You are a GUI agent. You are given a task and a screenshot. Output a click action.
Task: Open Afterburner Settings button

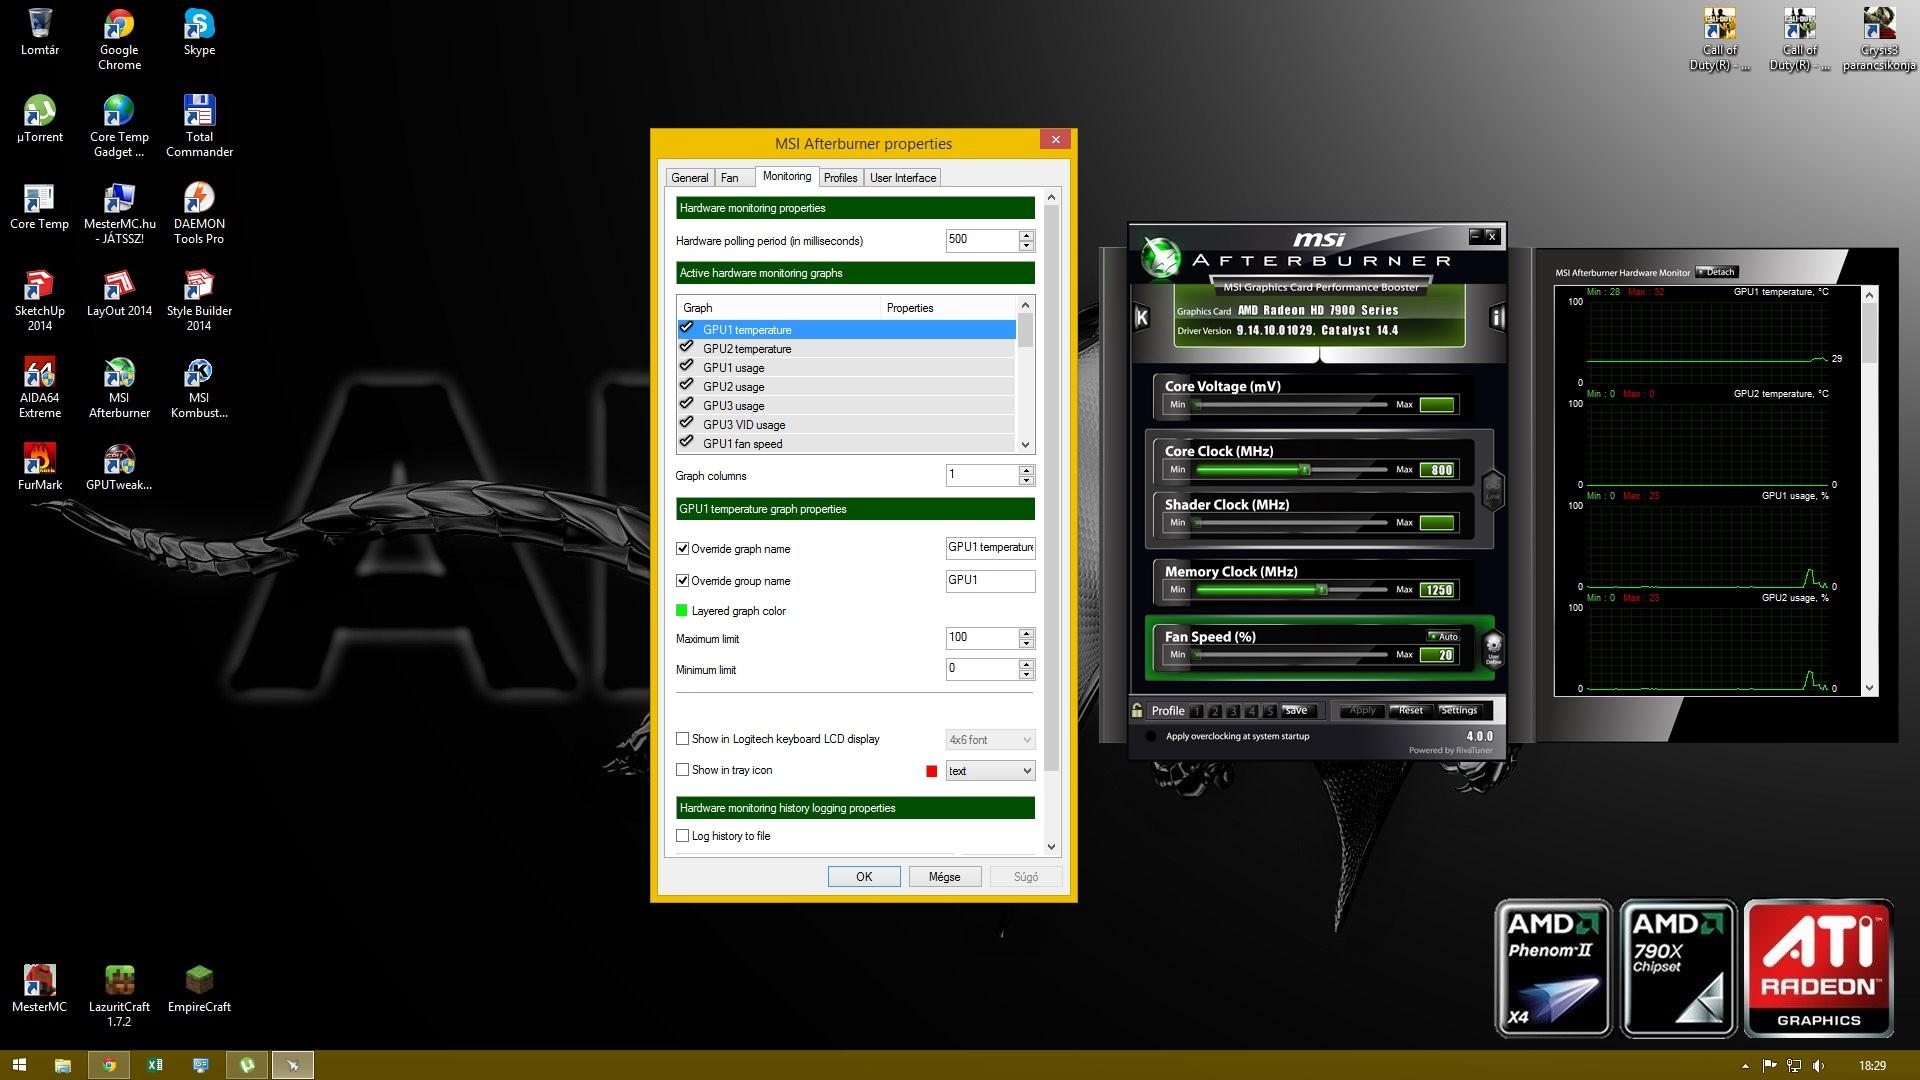pos(1459,711)
